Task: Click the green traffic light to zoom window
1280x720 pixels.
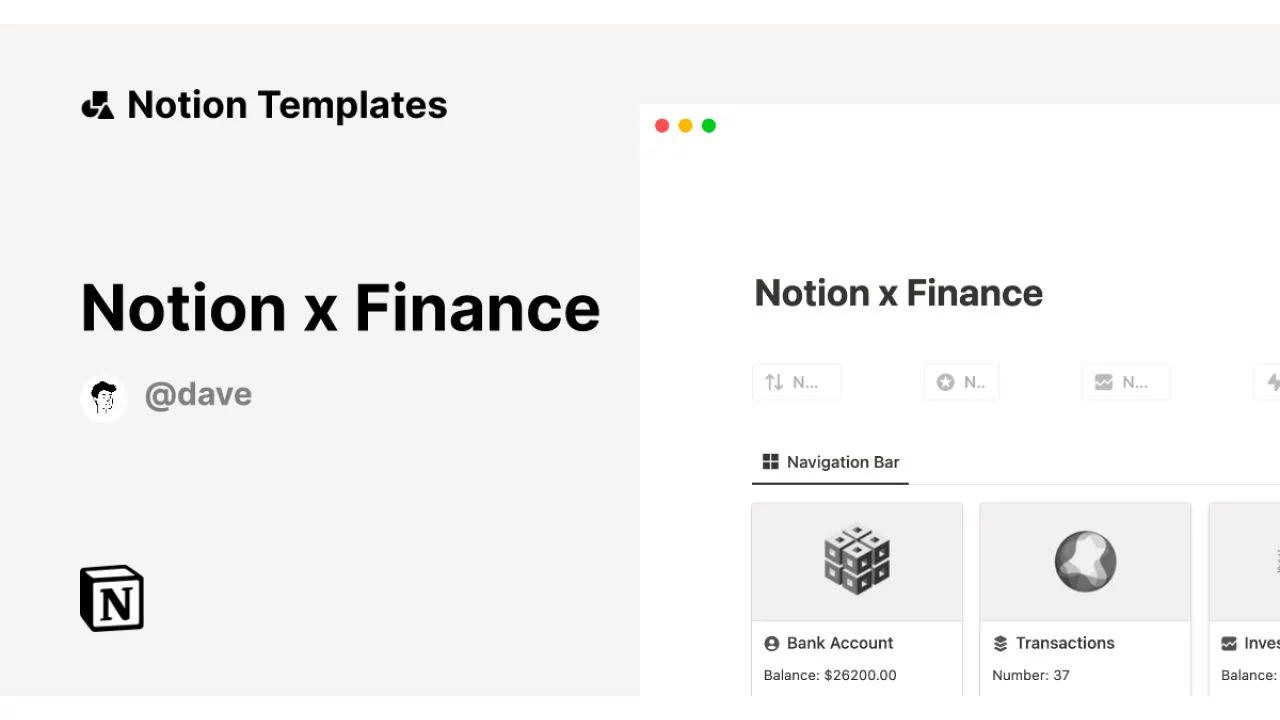Action: point(709,125)
